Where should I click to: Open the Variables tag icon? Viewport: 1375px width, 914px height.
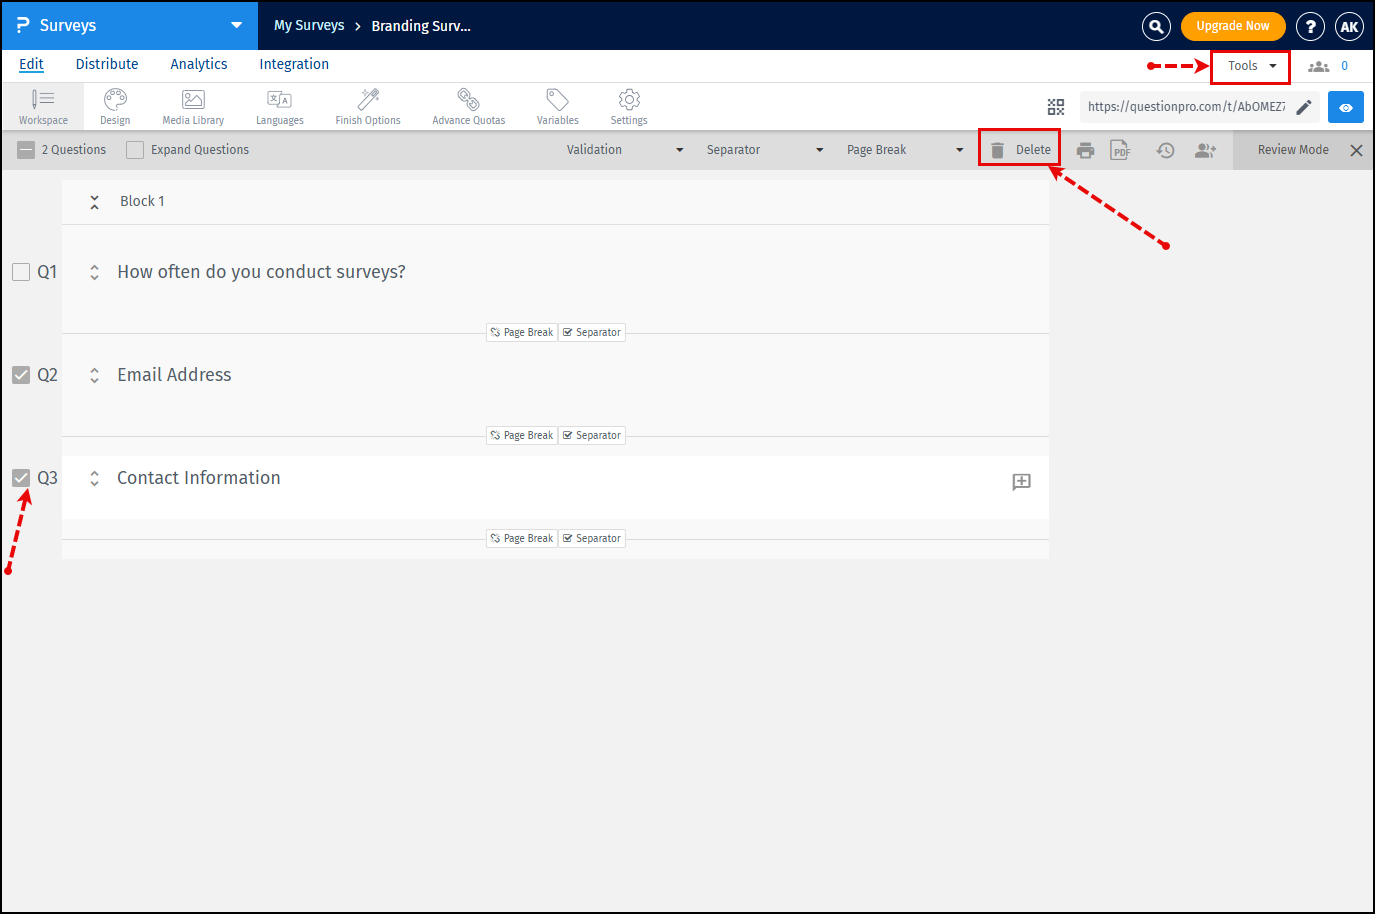coord(557,100)
